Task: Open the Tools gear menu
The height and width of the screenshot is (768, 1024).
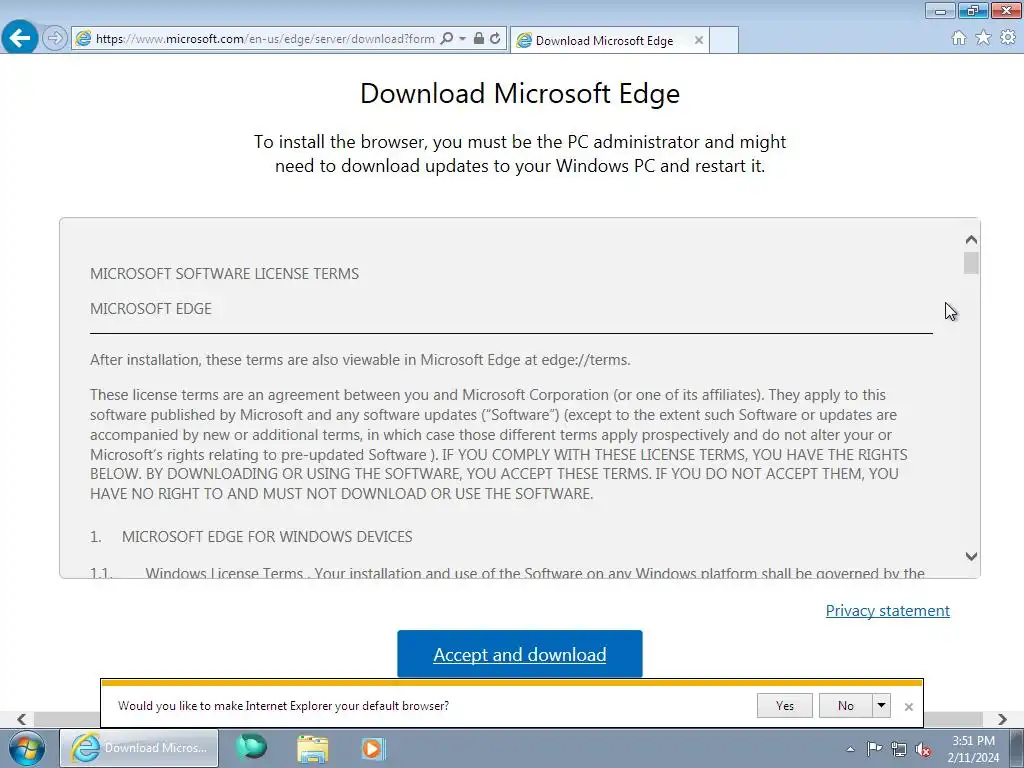Action: pos(1008,38)
